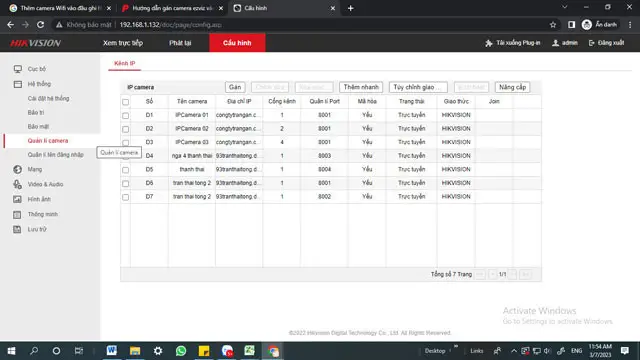This screenshot has width=640, height=360.
Task: Select the Hình ảnh image icon
Action: click(x=18, y=199)
